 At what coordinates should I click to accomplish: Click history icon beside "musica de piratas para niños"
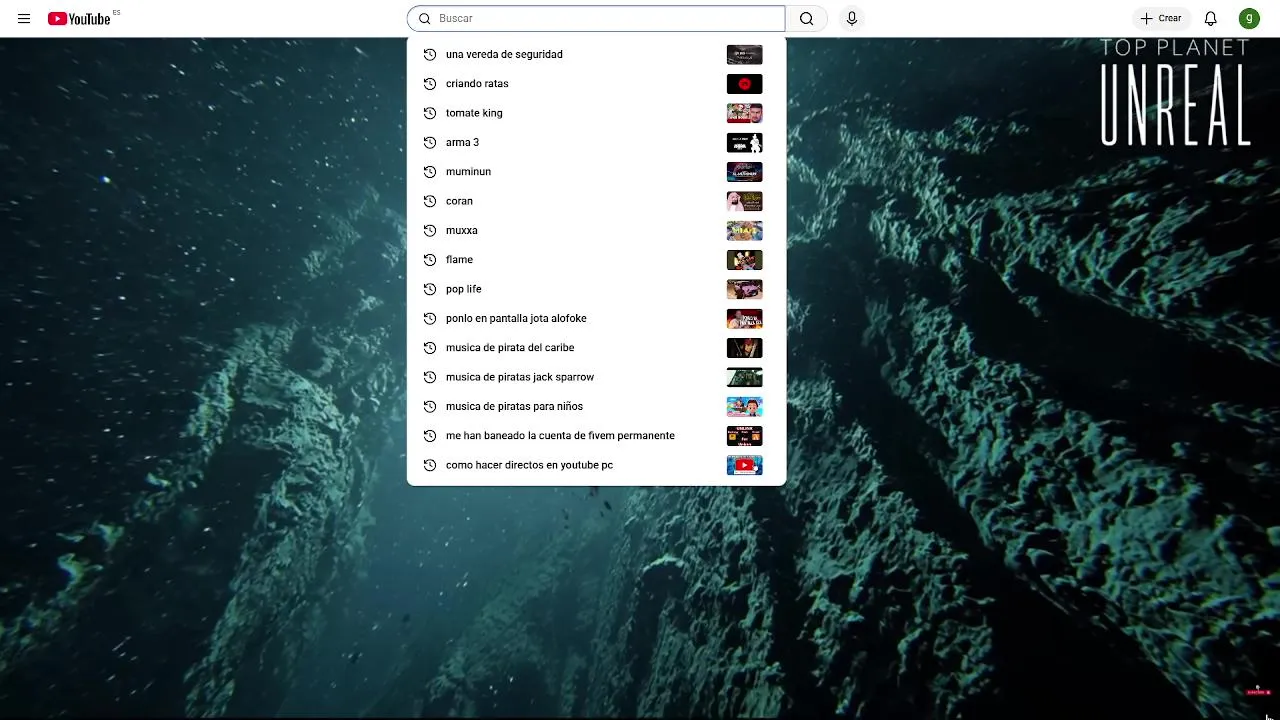tap(430, 406)
